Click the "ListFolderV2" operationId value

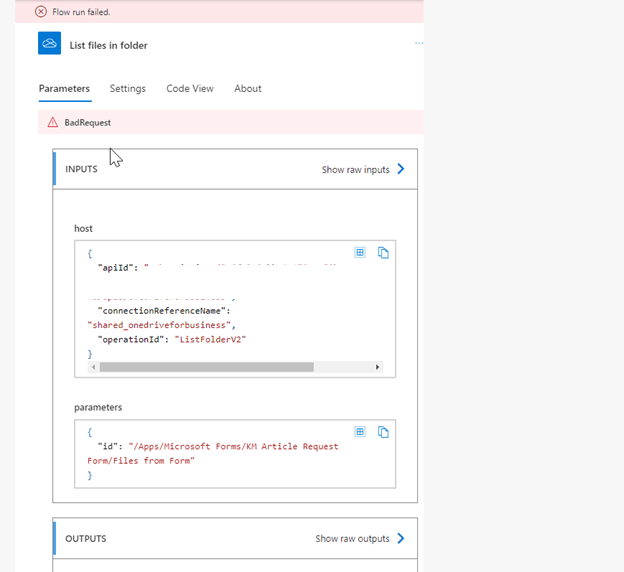pos(210,340)
